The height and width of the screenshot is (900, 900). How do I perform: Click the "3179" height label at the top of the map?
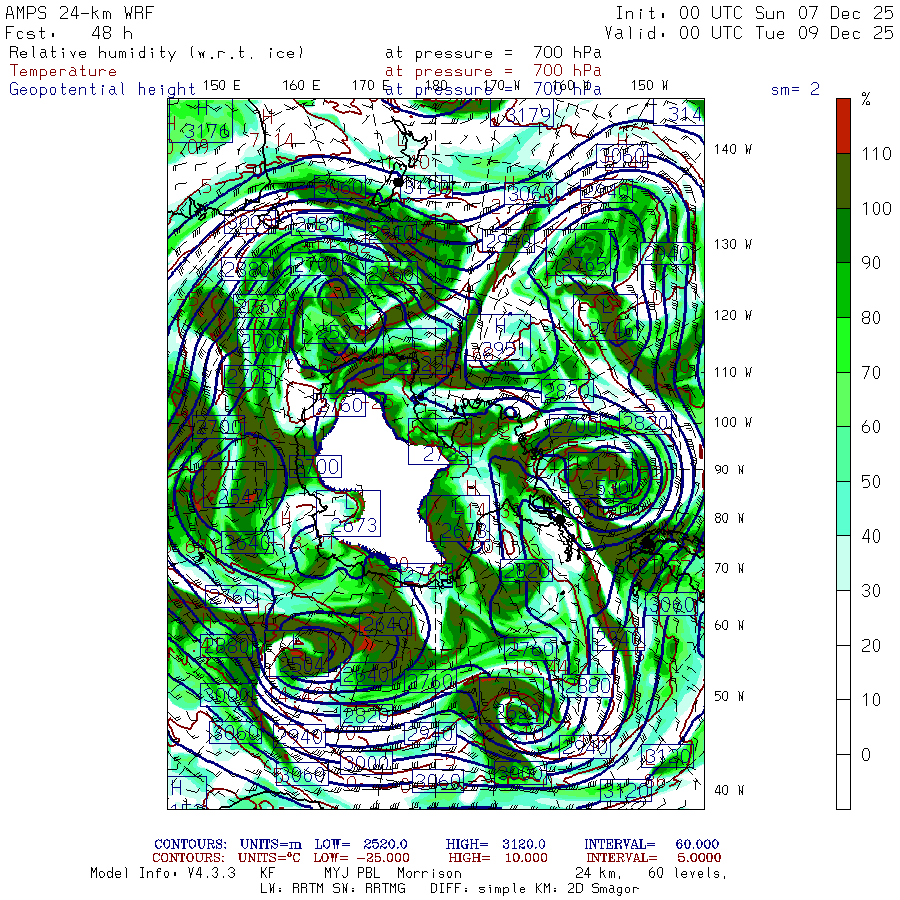528,115
